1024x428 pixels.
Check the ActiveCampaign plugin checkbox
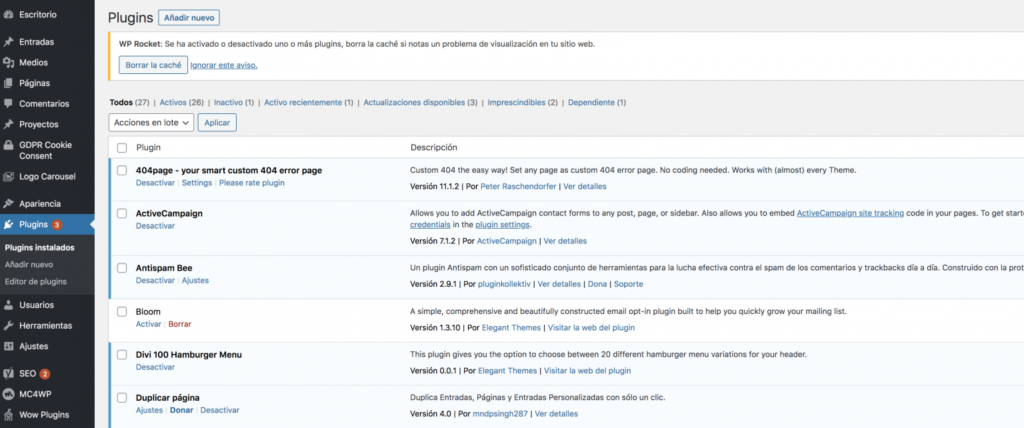coord(122,214)
